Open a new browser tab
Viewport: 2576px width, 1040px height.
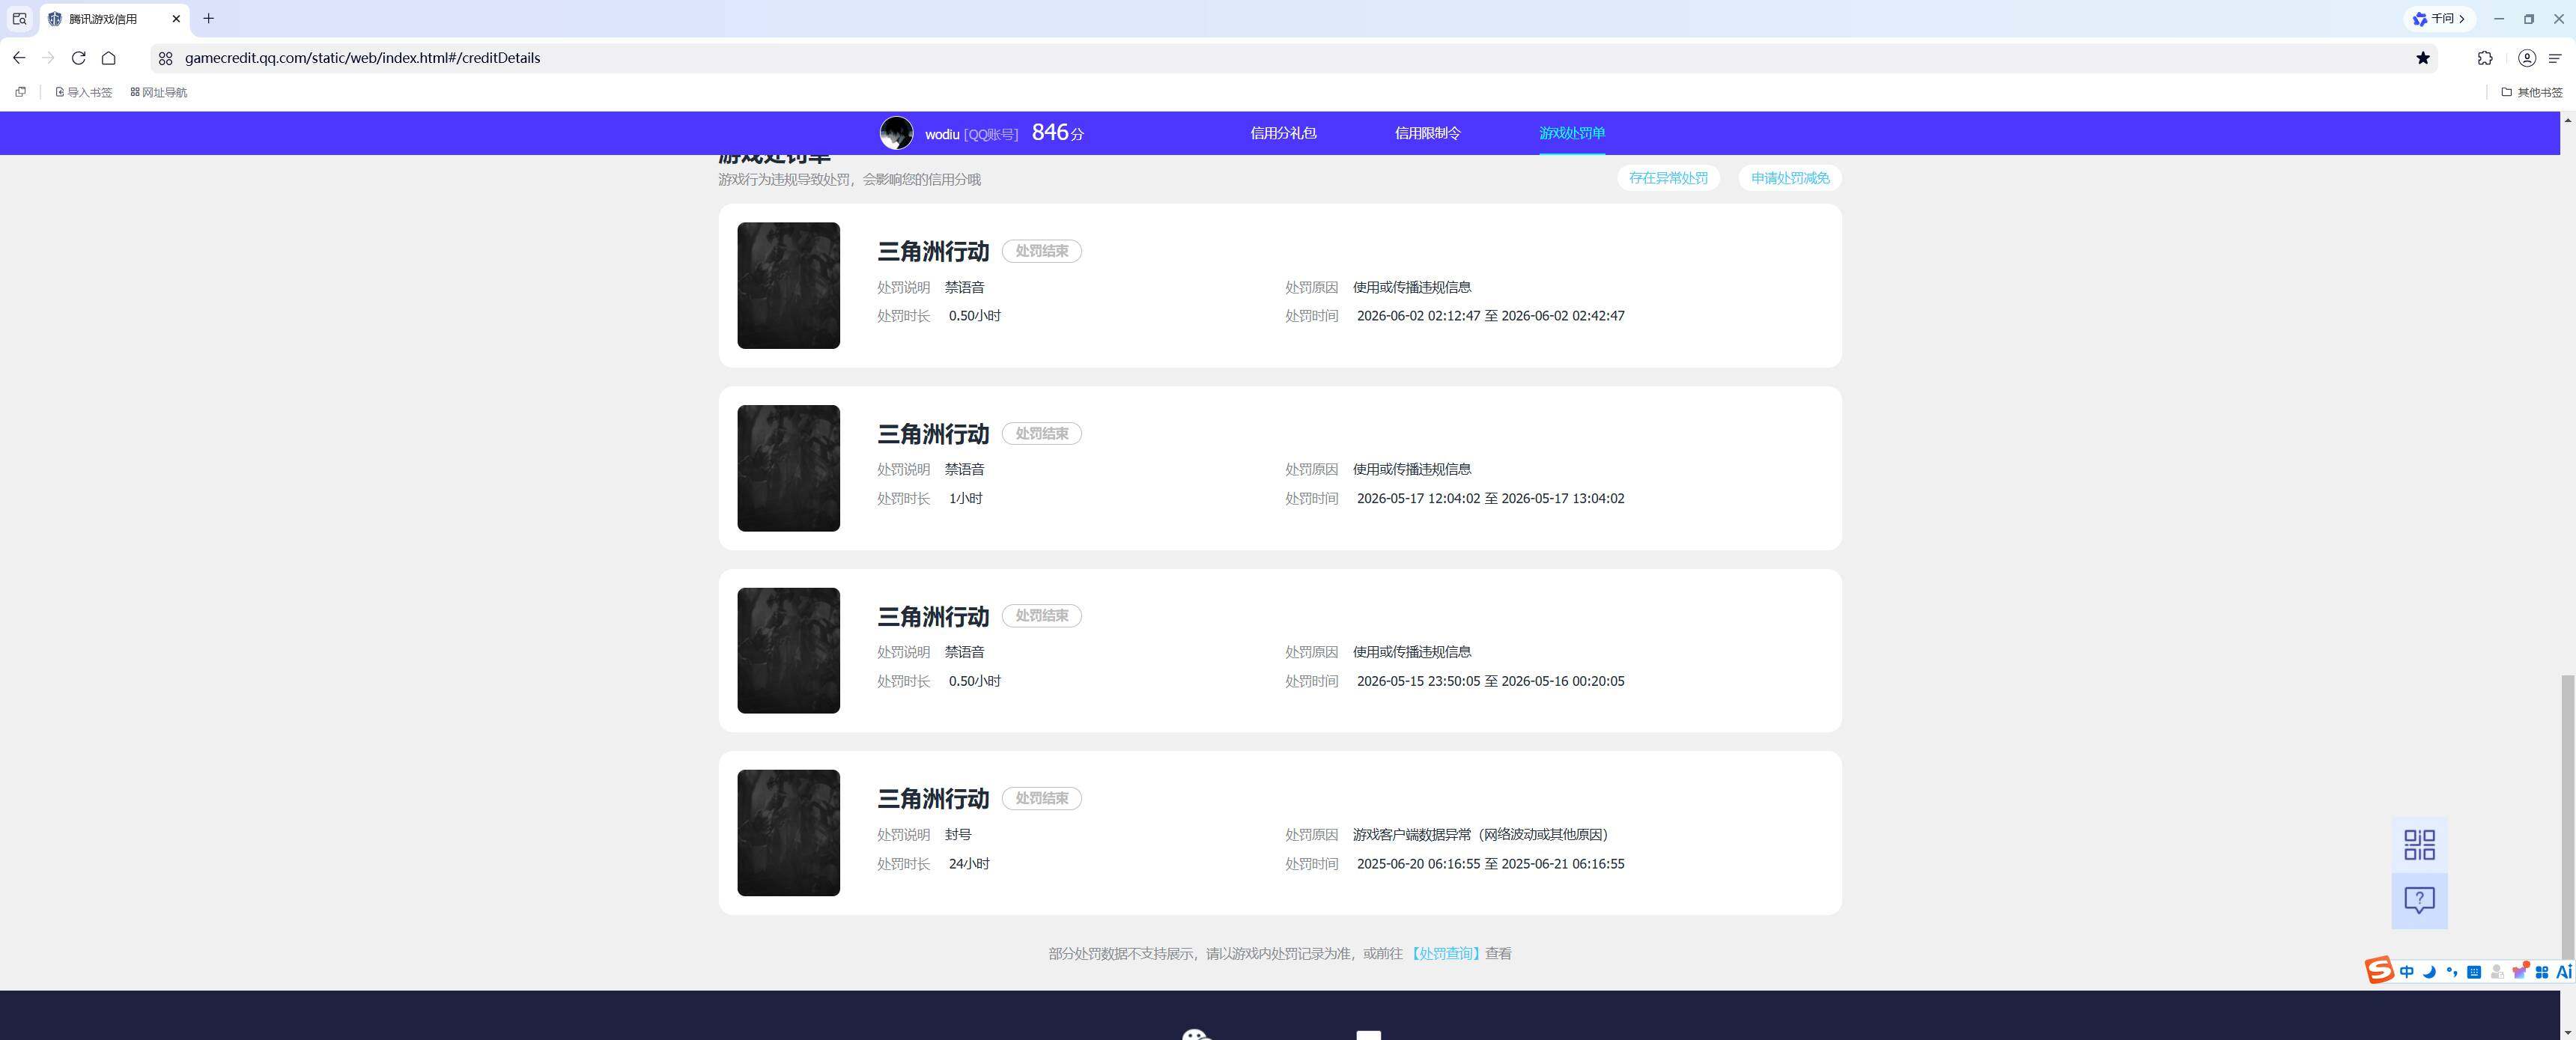pos(208,19)
